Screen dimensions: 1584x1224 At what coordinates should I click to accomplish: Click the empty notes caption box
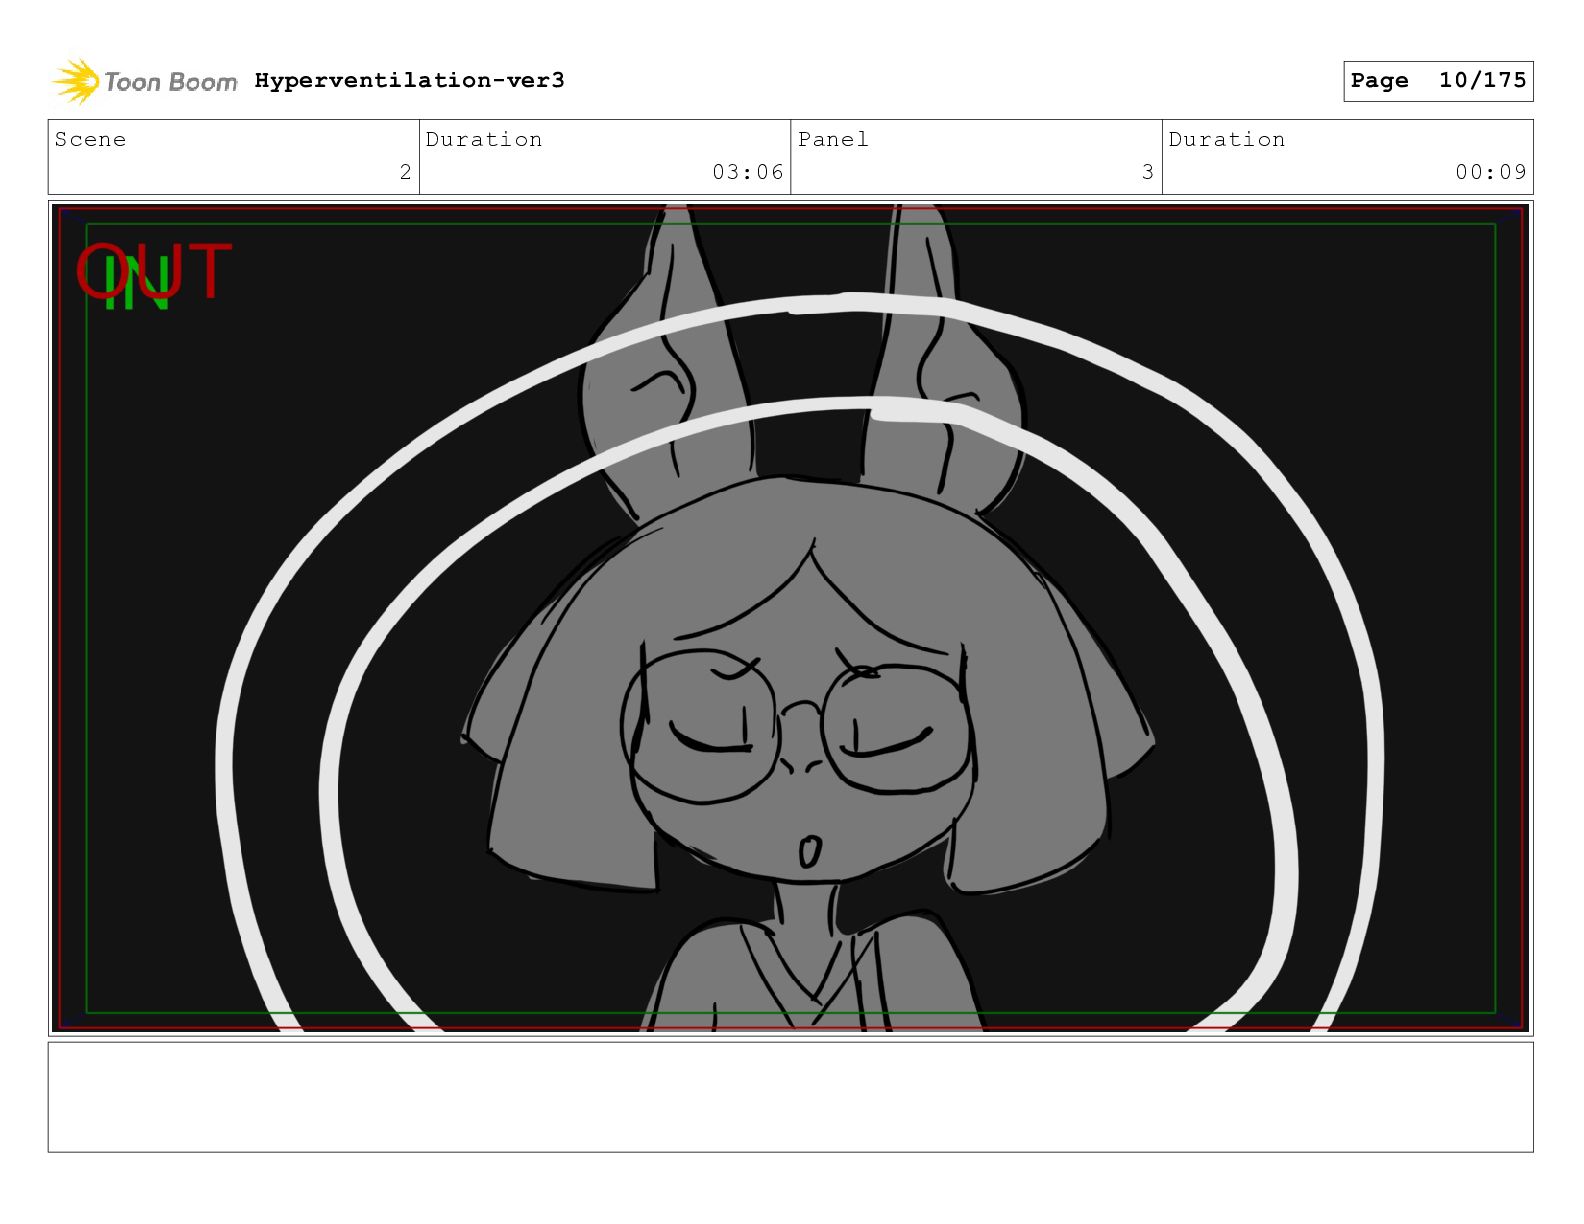[791, 1097]
